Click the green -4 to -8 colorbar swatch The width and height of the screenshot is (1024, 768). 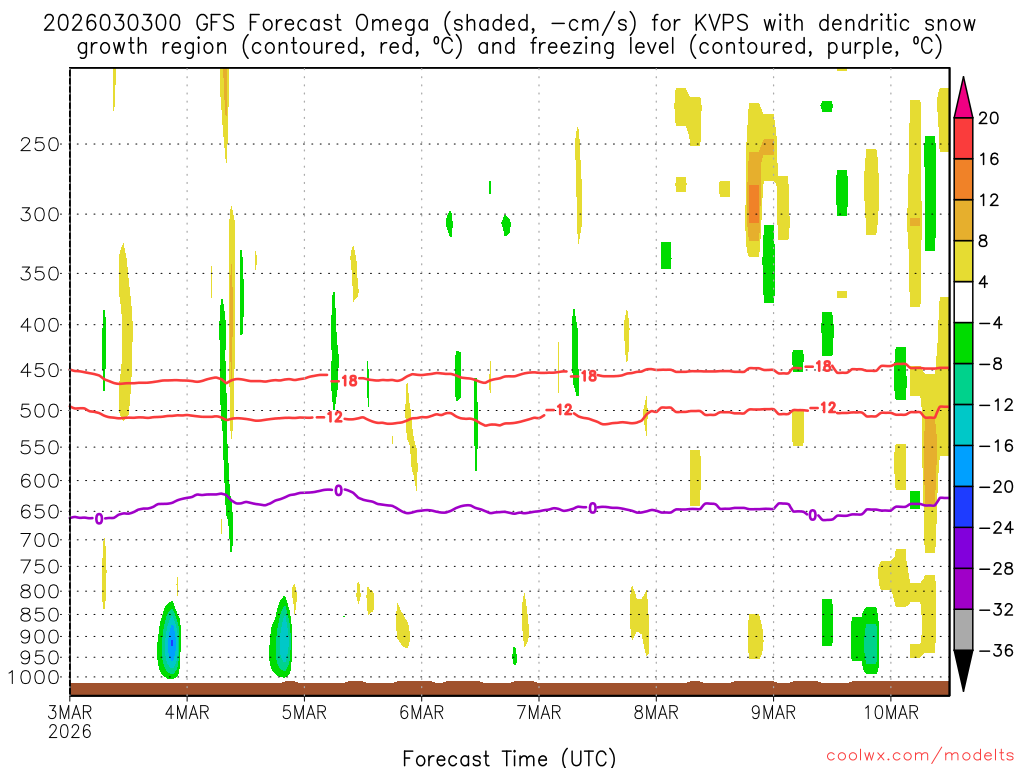point(963,343)
